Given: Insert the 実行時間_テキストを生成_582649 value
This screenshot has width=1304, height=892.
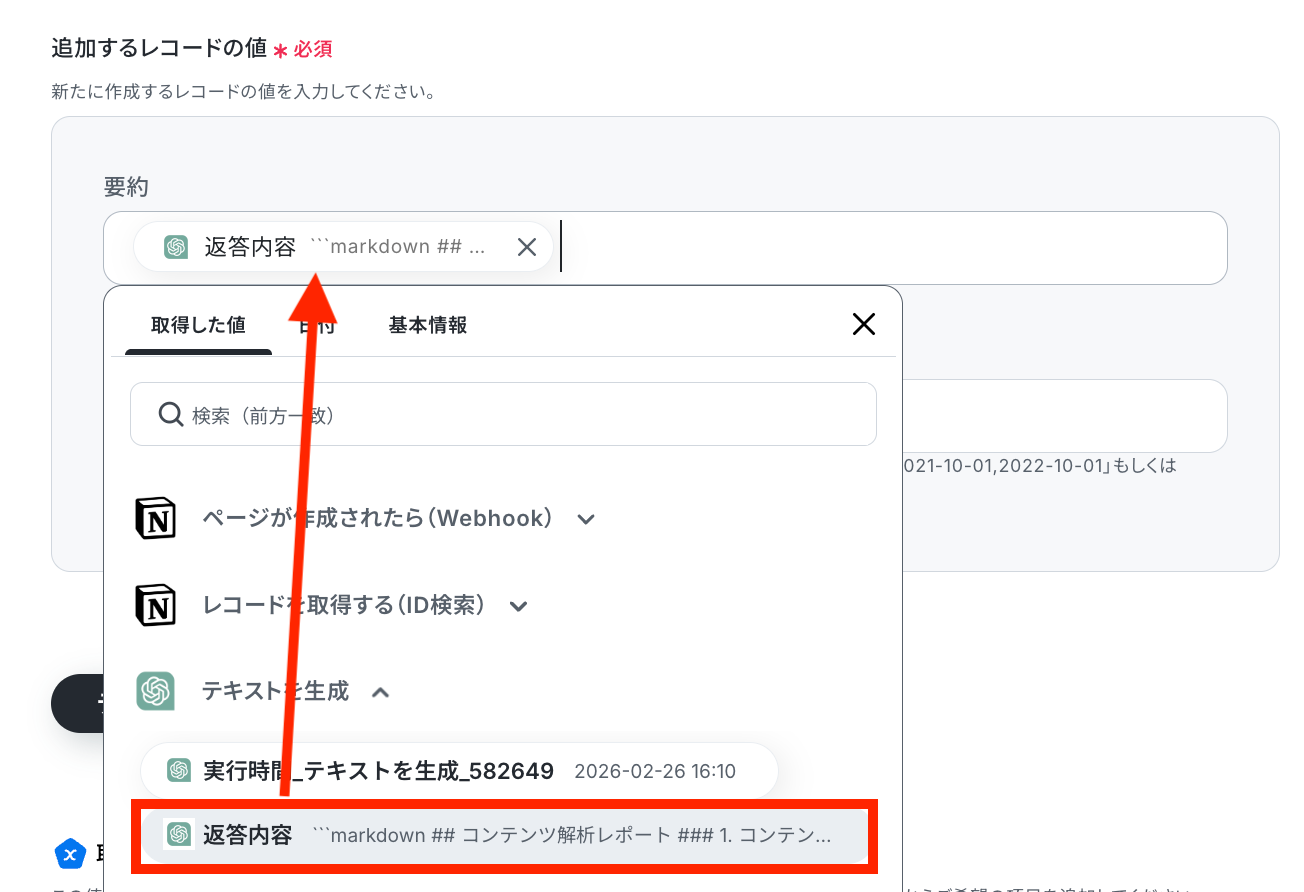Looking at the screenshot, I should coord(459,771).
